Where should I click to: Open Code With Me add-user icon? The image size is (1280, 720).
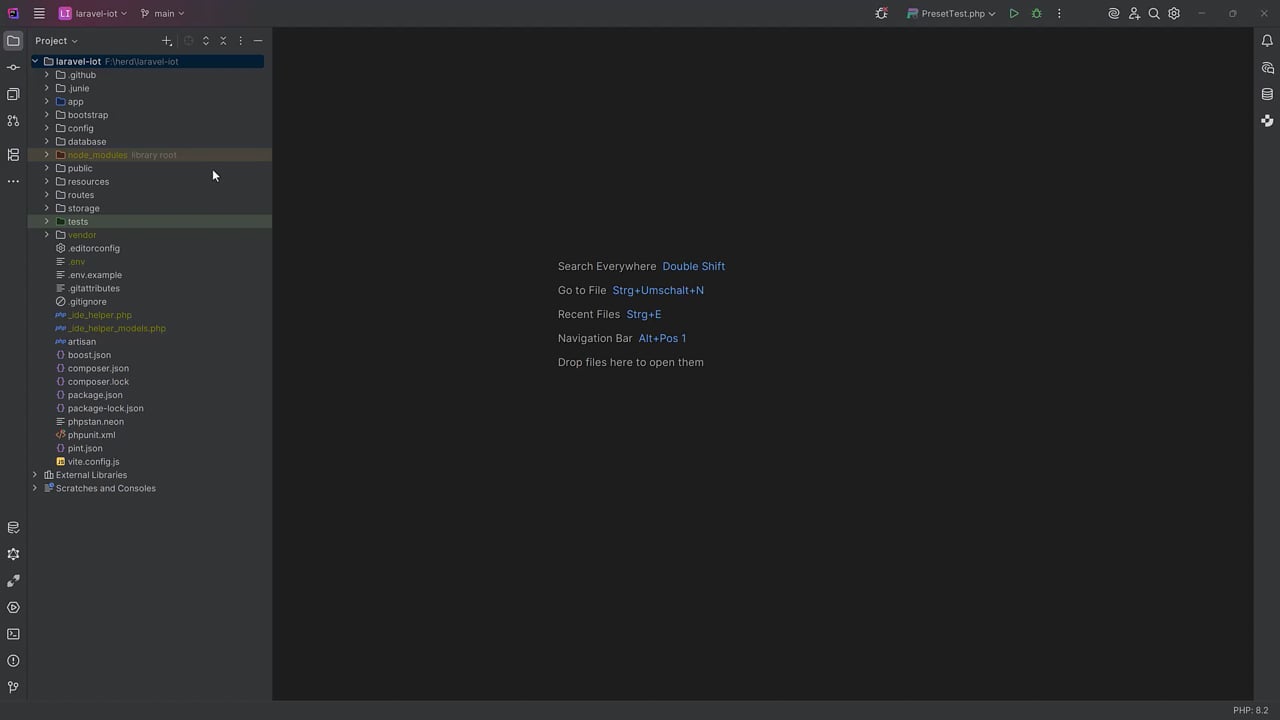click(x=1134, y=14)
